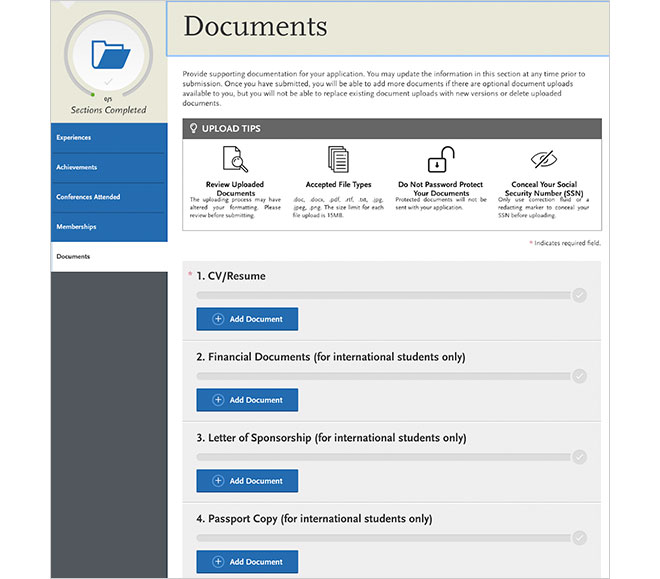
Task: Open the Memberships sidebar item
Action: 109,227
